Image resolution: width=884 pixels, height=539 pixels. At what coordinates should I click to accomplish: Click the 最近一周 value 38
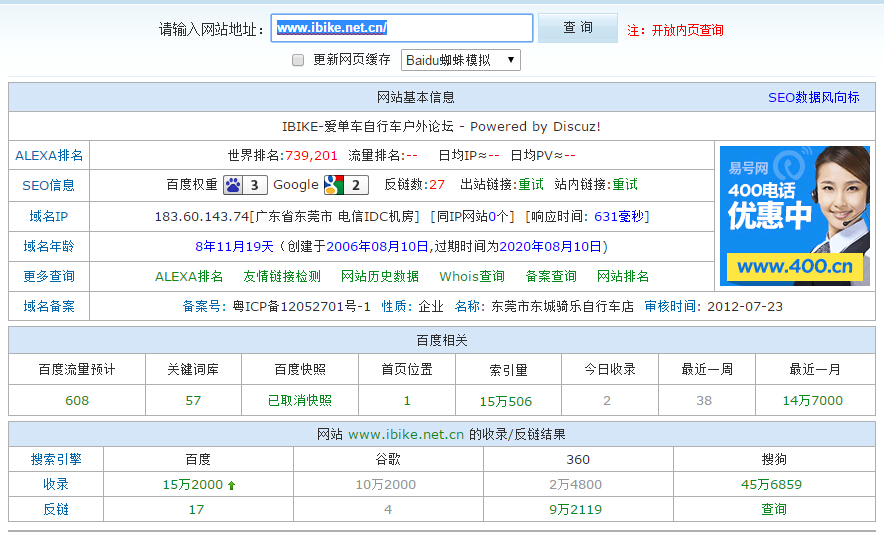(704, 401)
